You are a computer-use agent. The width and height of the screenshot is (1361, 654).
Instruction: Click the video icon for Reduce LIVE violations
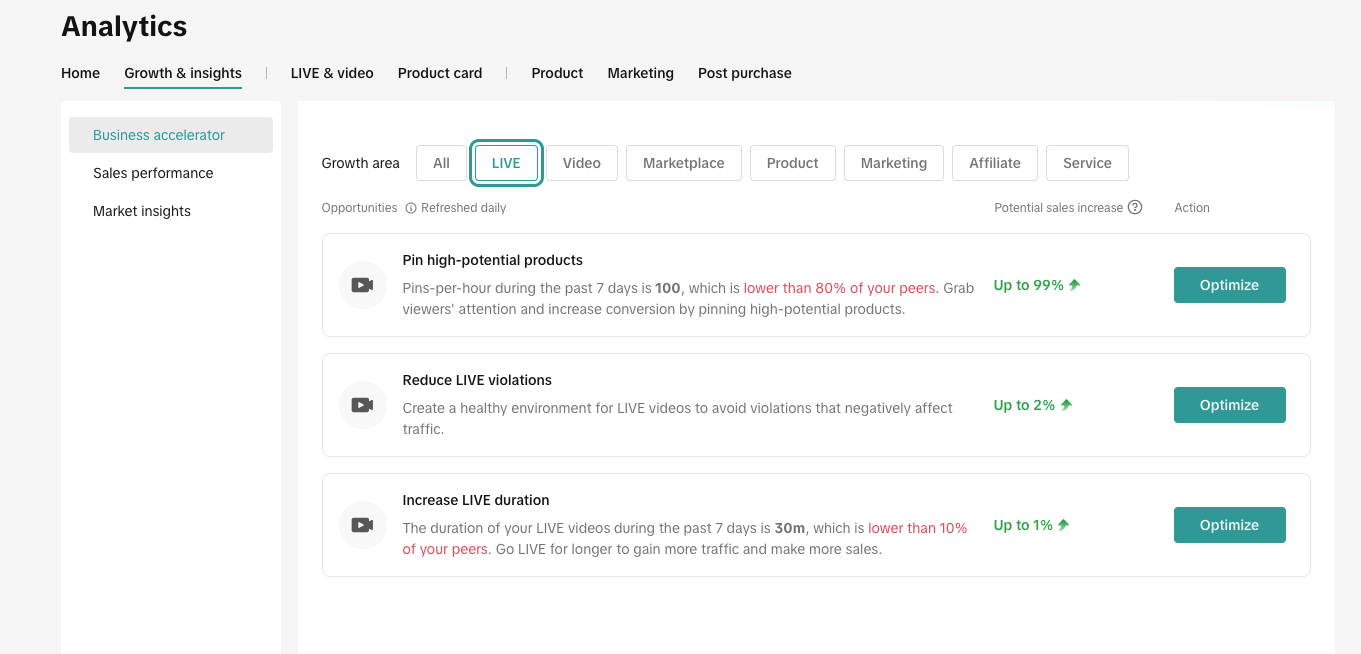[362, 405]
